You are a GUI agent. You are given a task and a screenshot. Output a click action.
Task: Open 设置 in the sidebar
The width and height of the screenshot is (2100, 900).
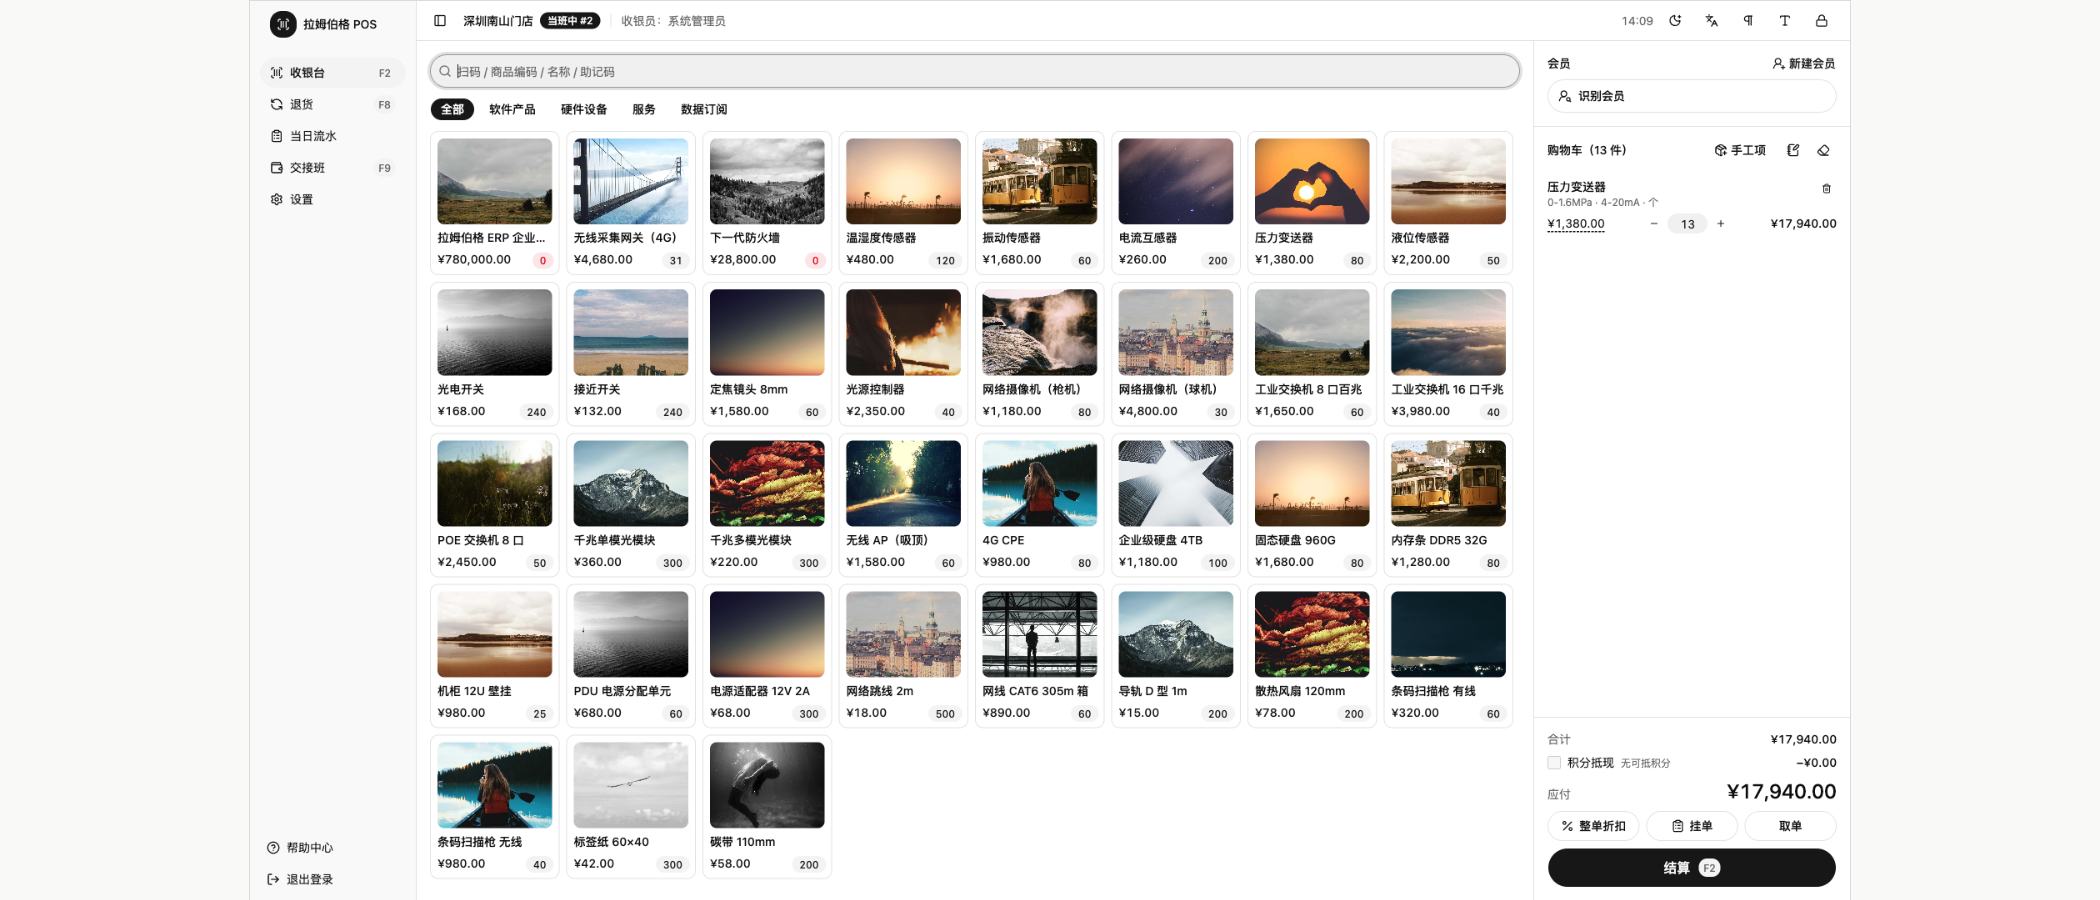(333, 199)
